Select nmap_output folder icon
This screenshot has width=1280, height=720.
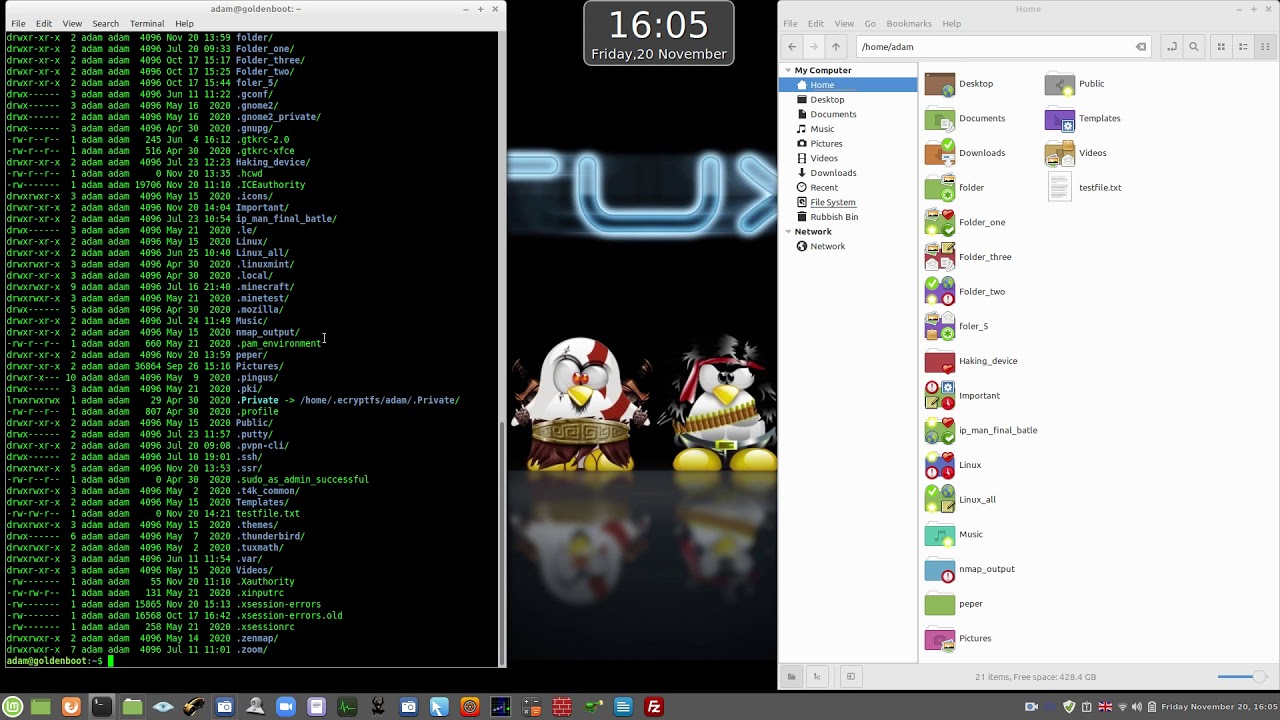[x=940, y=569]
